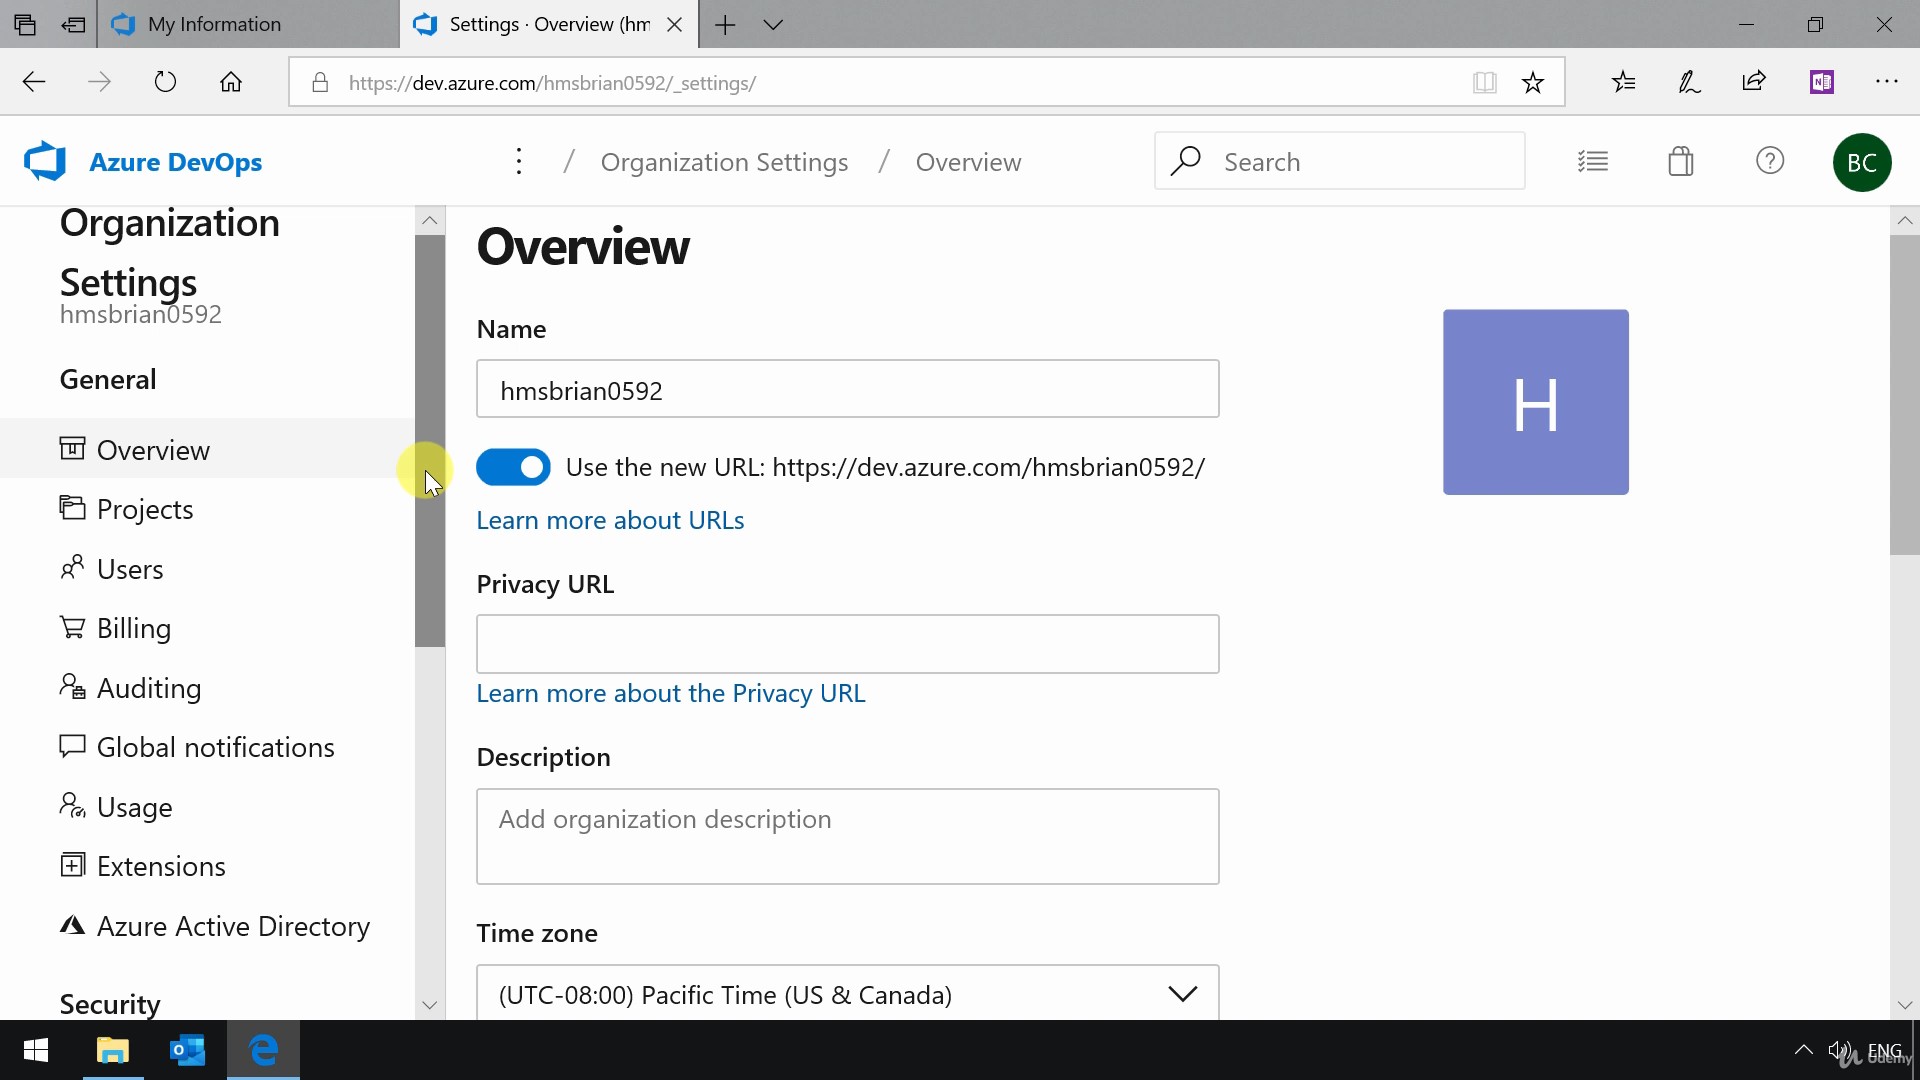Viewport: 1920px width, 1080px height.
Task: Click the Overview icon in sidebar
Action: (72, 448)
